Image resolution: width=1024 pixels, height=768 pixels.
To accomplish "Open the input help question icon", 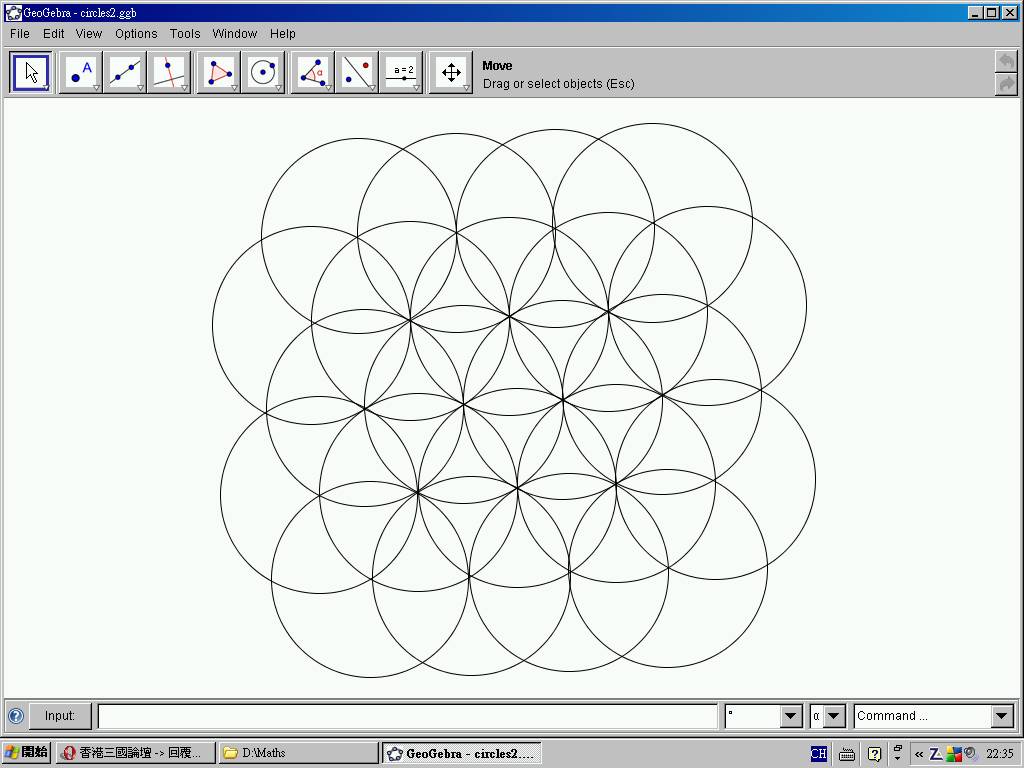I will (16, 716).
